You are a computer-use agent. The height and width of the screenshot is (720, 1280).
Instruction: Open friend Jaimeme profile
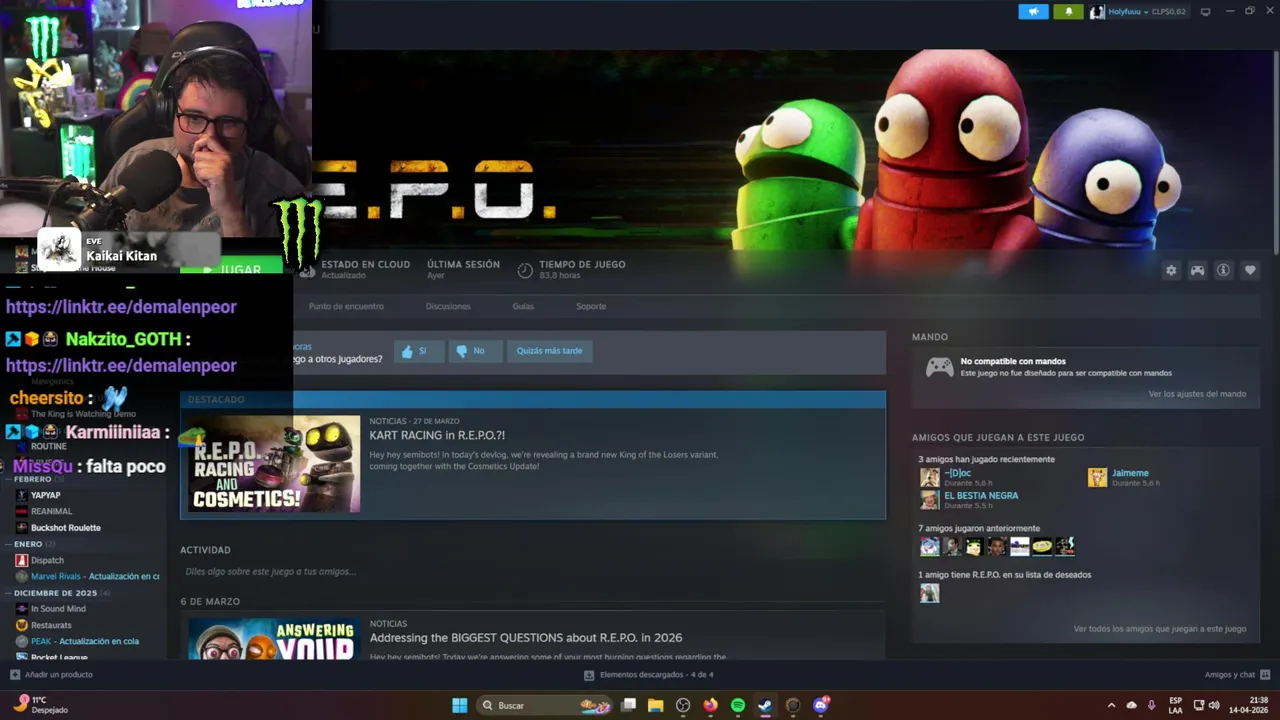coord(1130,473)
